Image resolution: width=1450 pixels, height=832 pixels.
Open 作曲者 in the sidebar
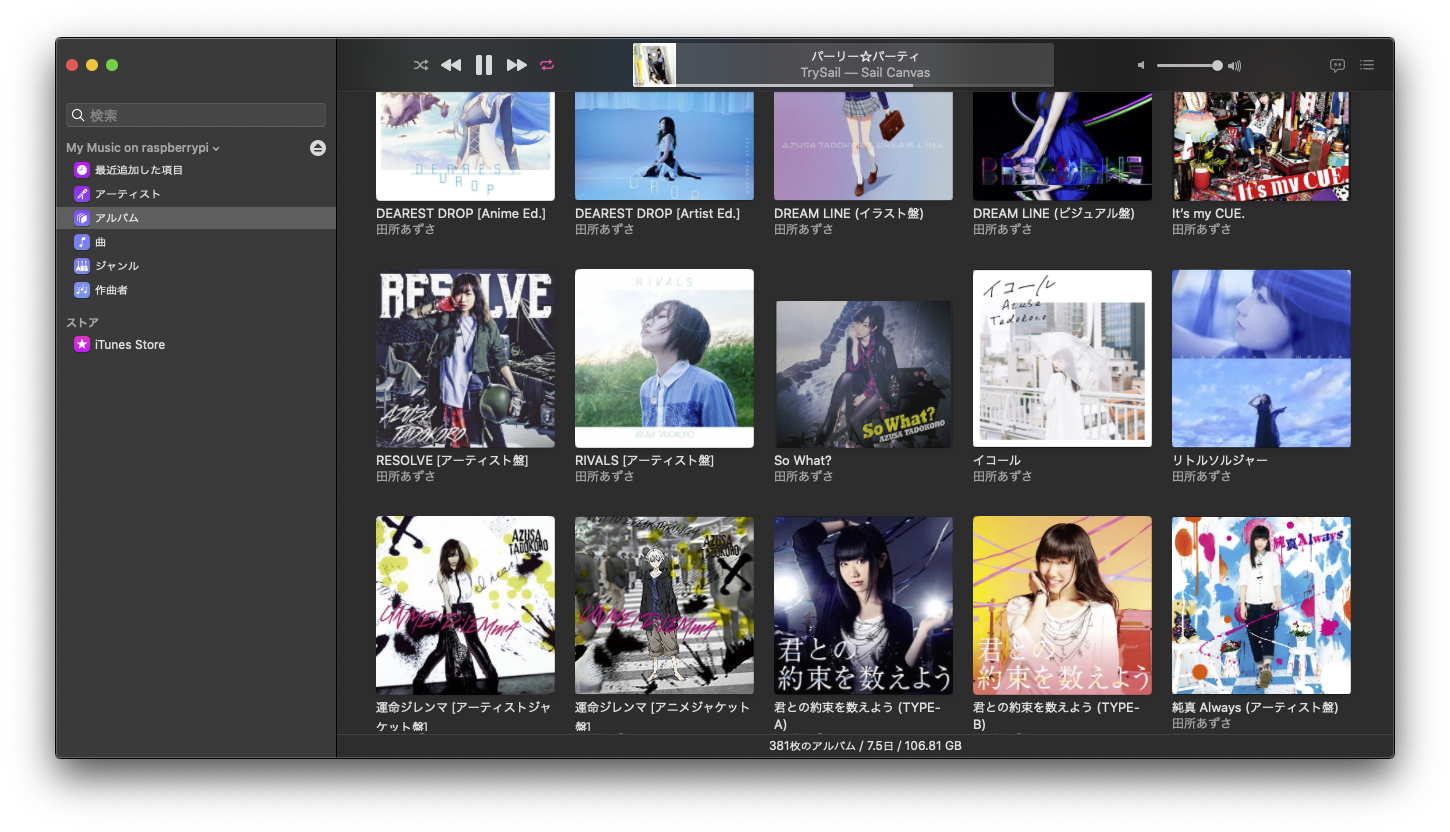pyautogui.click(x=196, y=290)
